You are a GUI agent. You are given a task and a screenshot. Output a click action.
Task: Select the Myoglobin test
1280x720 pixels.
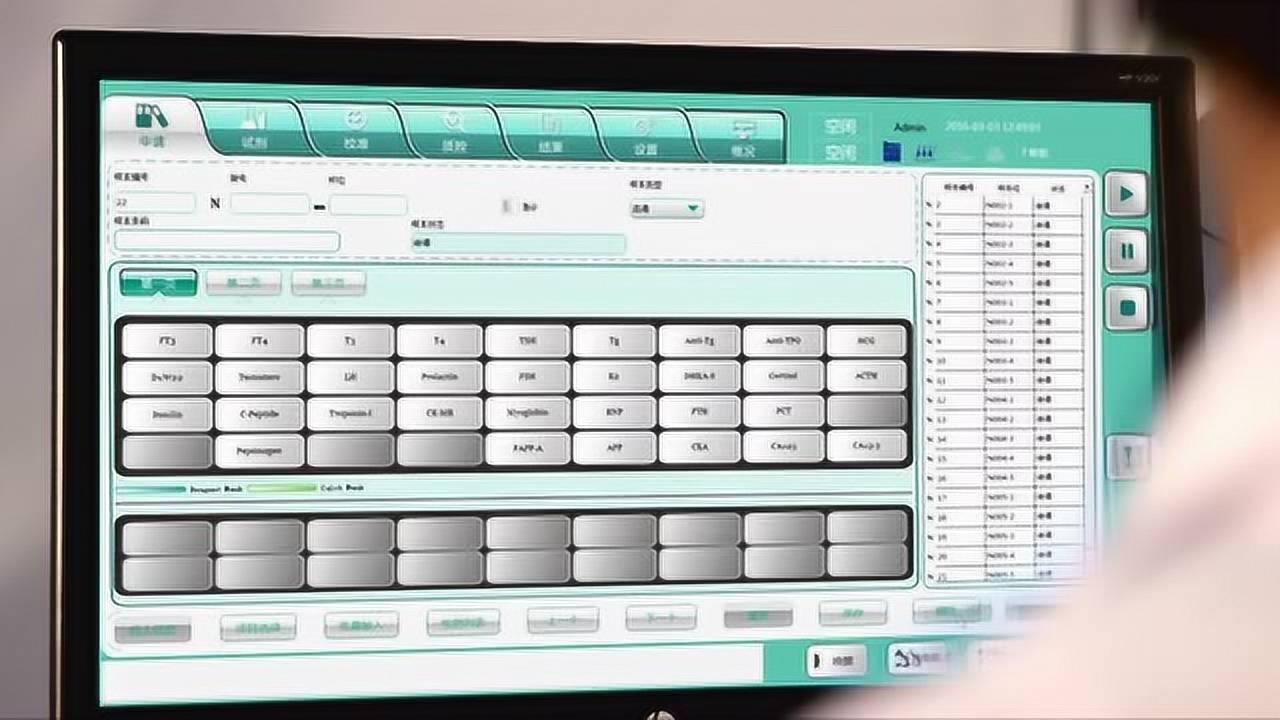point(528,412)
